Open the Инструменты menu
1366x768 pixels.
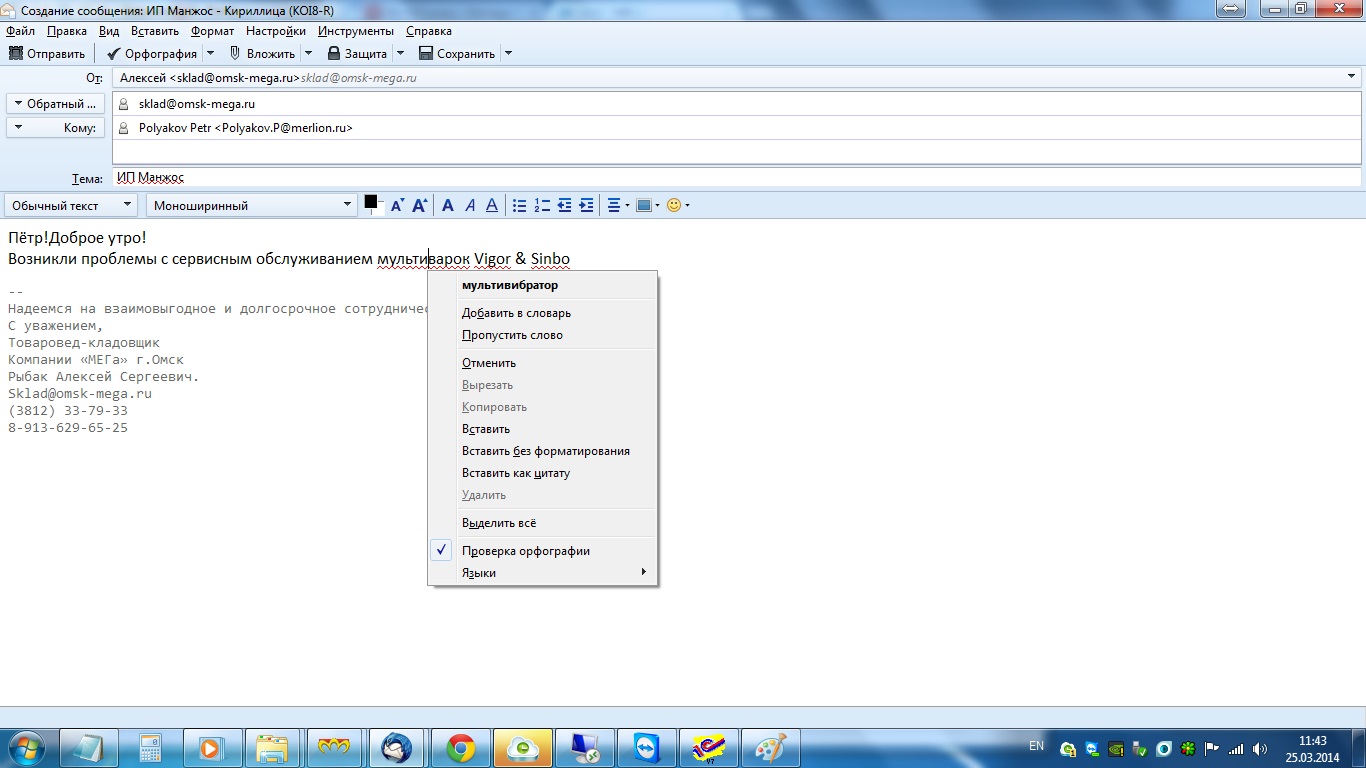pos(356,31)
